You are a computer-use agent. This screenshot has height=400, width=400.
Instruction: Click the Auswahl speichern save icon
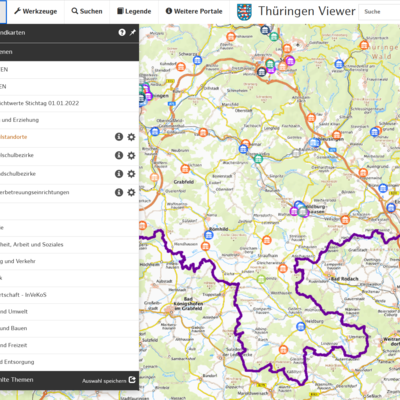click(132, 380)
